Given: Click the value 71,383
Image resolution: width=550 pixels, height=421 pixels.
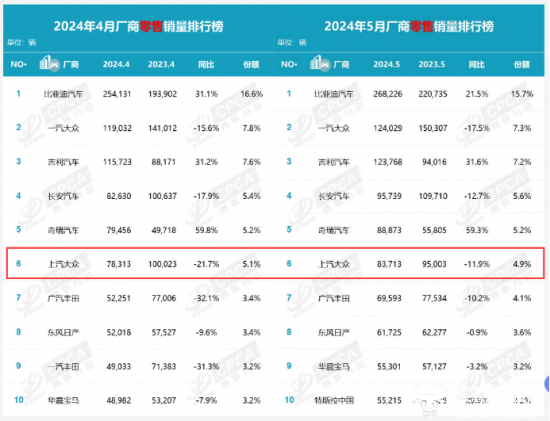Looking at the screenshot, I should pos(164,367).
